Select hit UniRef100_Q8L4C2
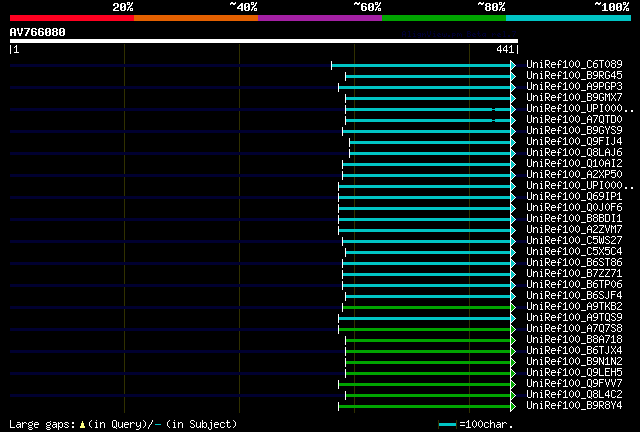The image size is (640, 432). (574, 395)
